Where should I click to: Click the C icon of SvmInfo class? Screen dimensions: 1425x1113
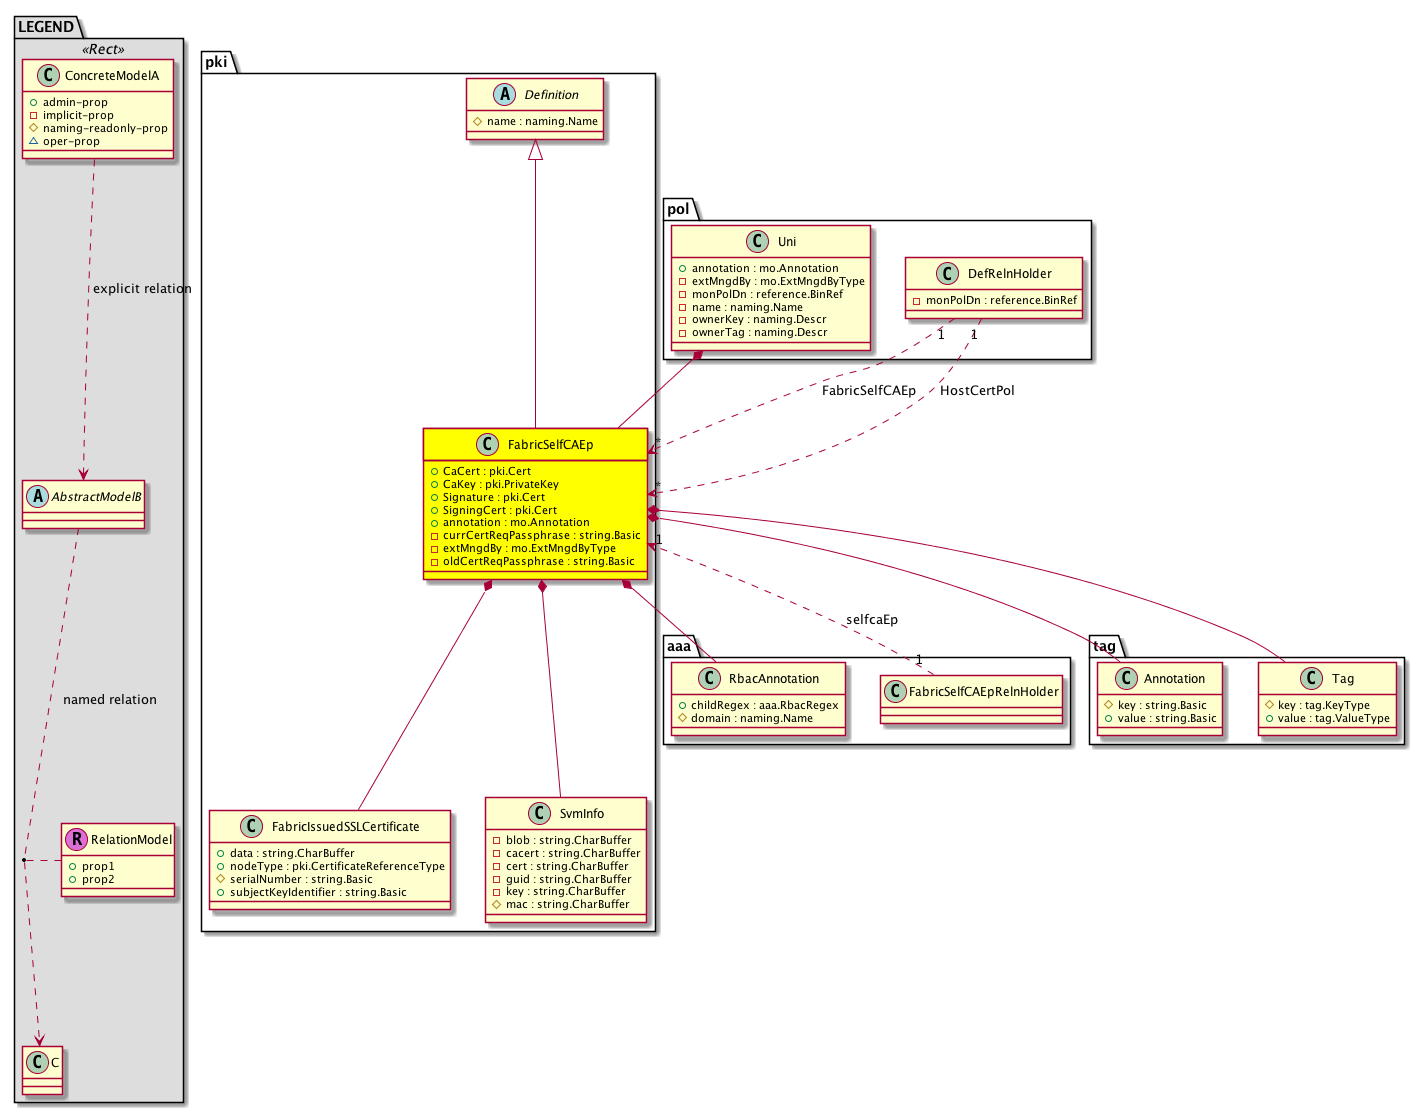pos(539,814)
